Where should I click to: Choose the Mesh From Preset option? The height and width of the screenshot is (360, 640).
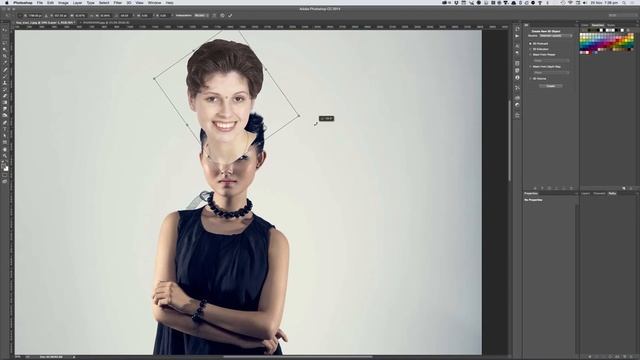click(x=531, y=54)
